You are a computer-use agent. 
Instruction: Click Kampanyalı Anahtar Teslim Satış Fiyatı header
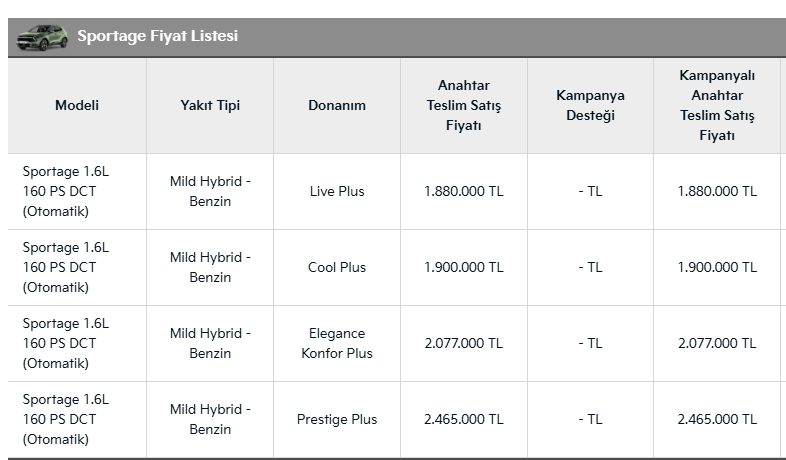point(717,105)
